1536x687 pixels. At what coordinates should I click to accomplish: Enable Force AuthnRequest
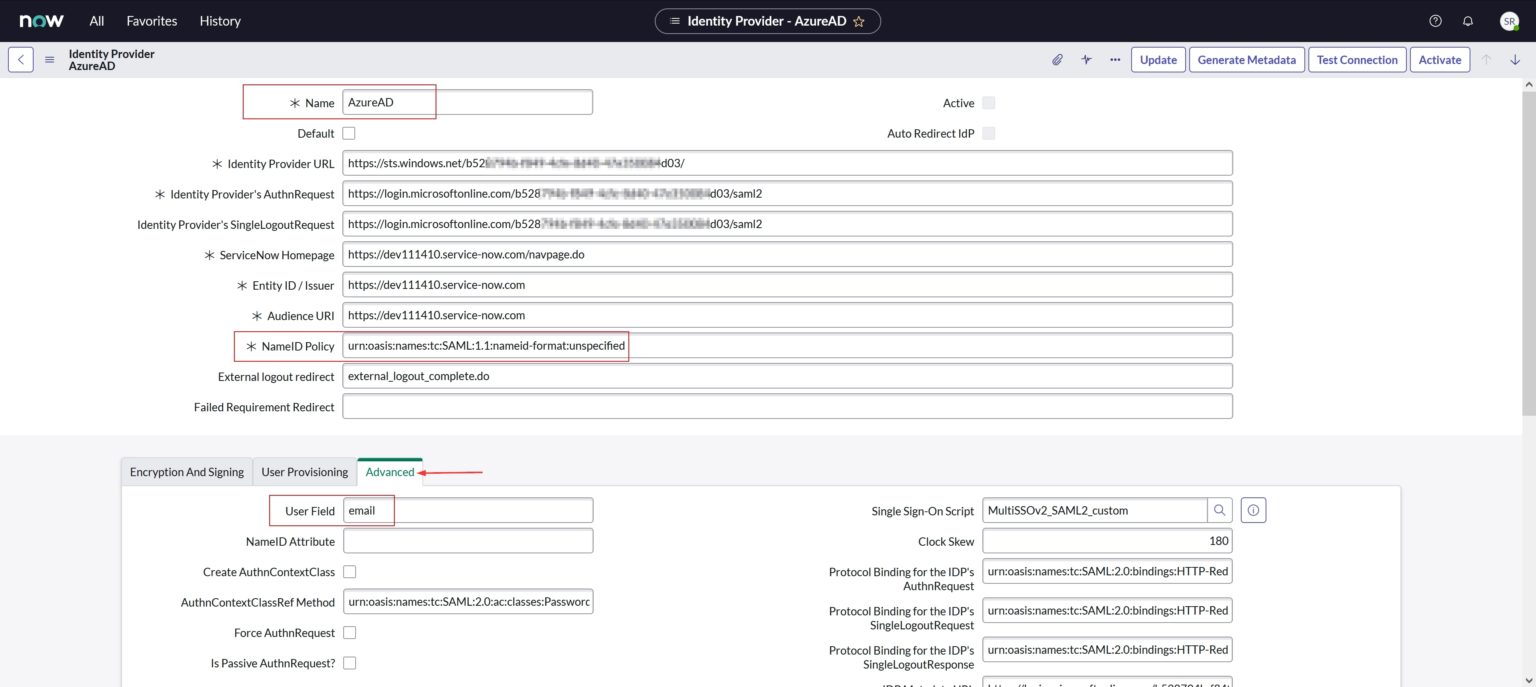coord(348,632)
